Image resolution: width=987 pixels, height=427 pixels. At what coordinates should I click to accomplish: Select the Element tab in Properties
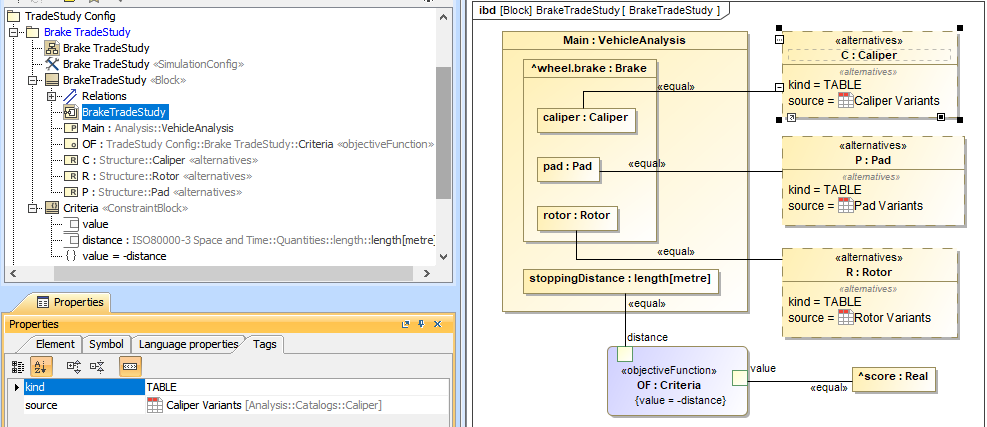(x=55, y=344)
